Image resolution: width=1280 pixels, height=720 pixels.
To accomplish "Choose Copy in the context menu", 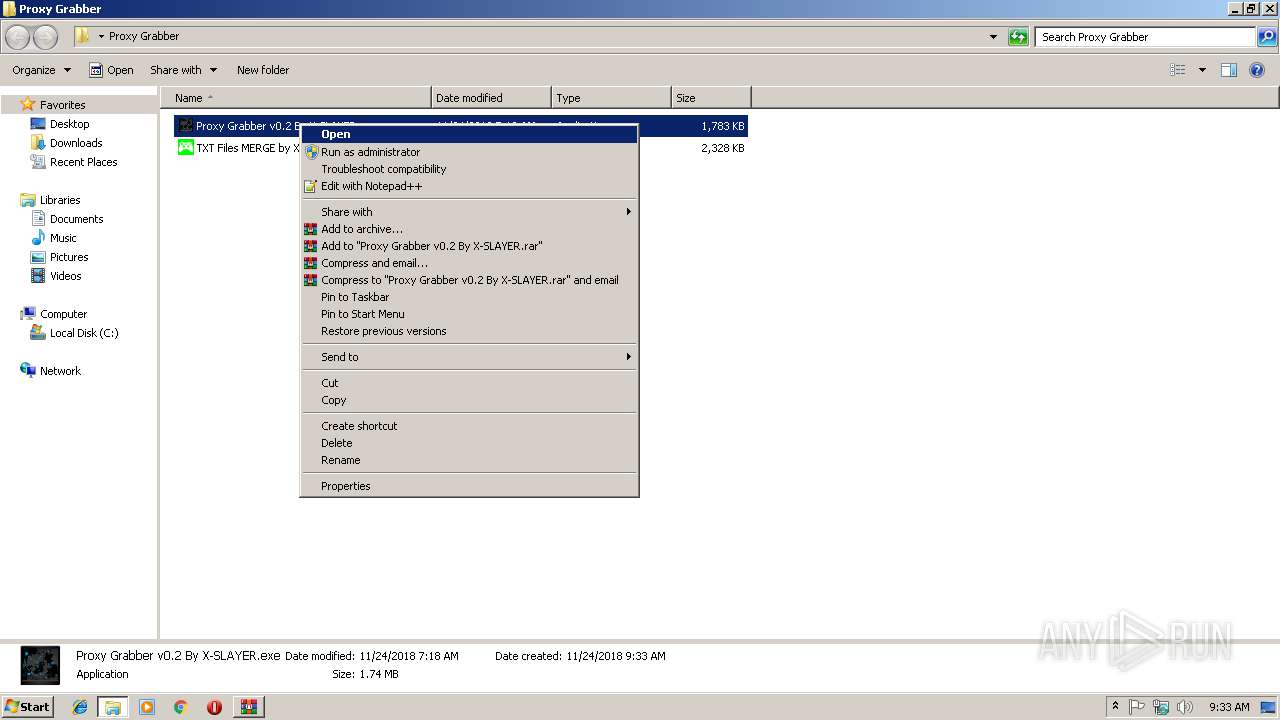I will coord(469,400).
